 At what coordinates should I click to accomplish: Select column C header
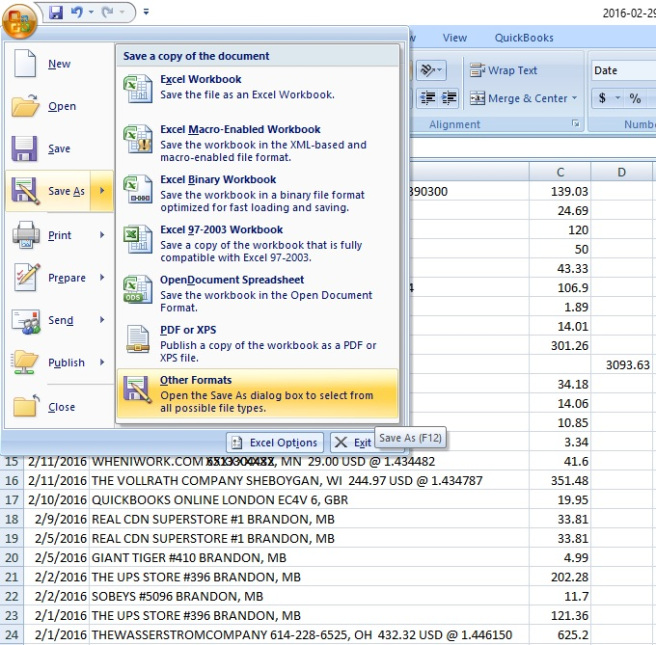coord(560,172)
